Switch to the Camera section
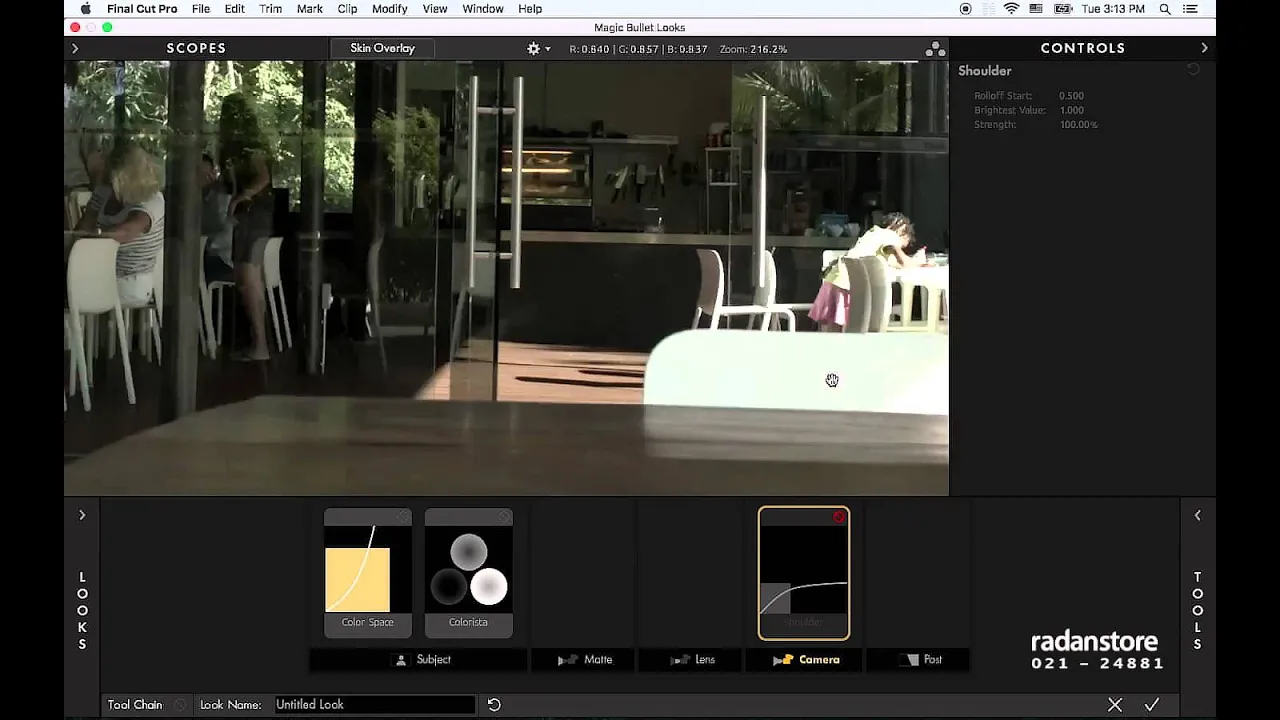Screen dimensions: 1280x720 click(804, 660)
